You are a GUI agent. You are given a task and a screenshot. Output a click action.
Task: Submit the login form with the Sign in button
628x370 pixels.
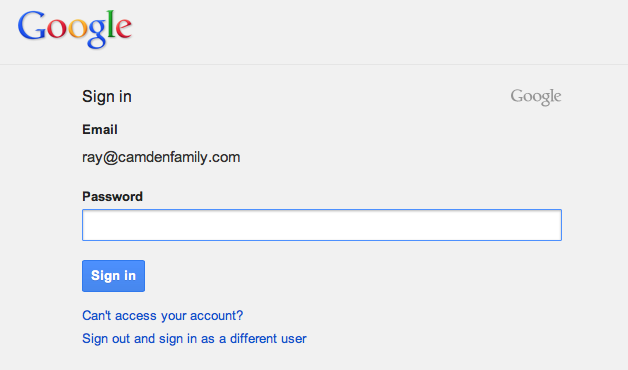pyautogui.click(x=113, y=276)
